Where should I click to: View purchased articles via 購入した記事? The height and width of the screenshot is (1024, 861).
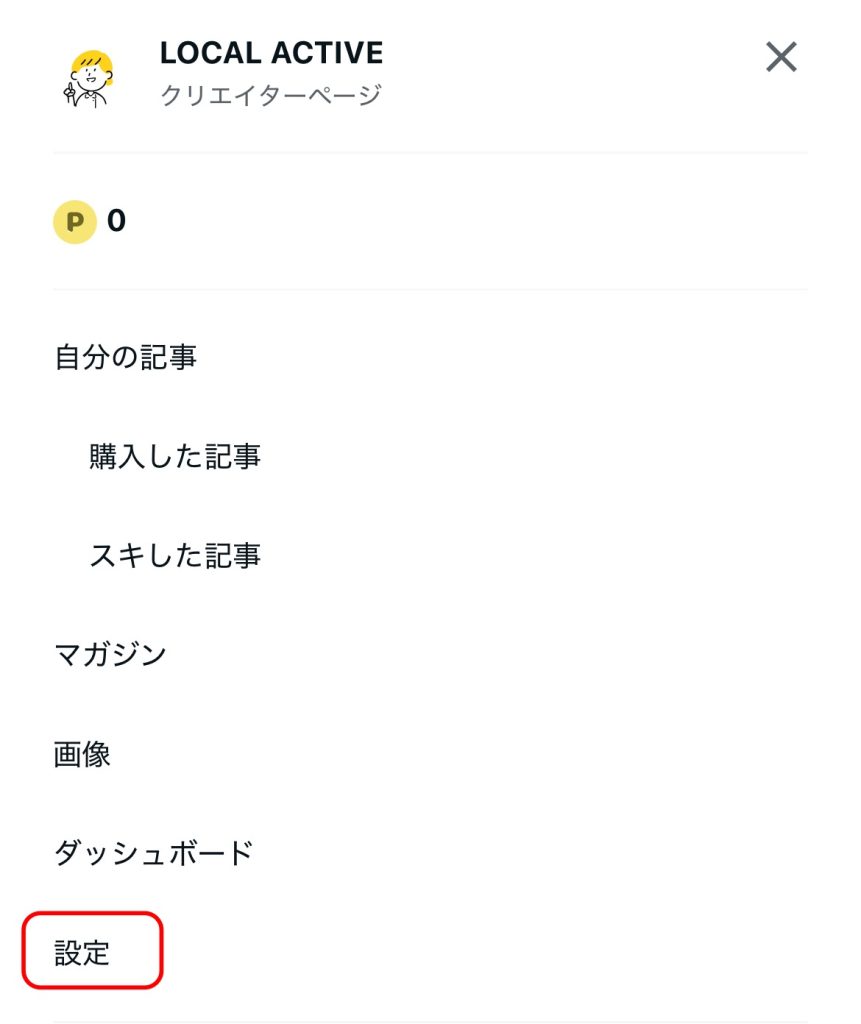tap(175, 456)
